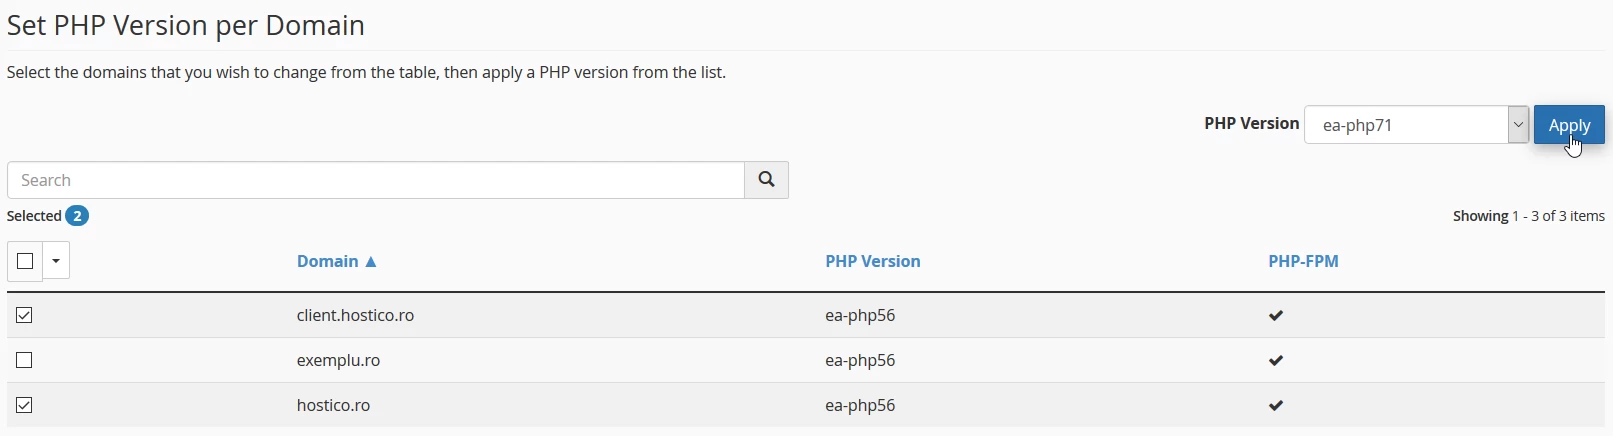This screenshot has width=1613, height=436.
Task: Check the exemplu.ro domain checkbox
Action: pos(25,360)
